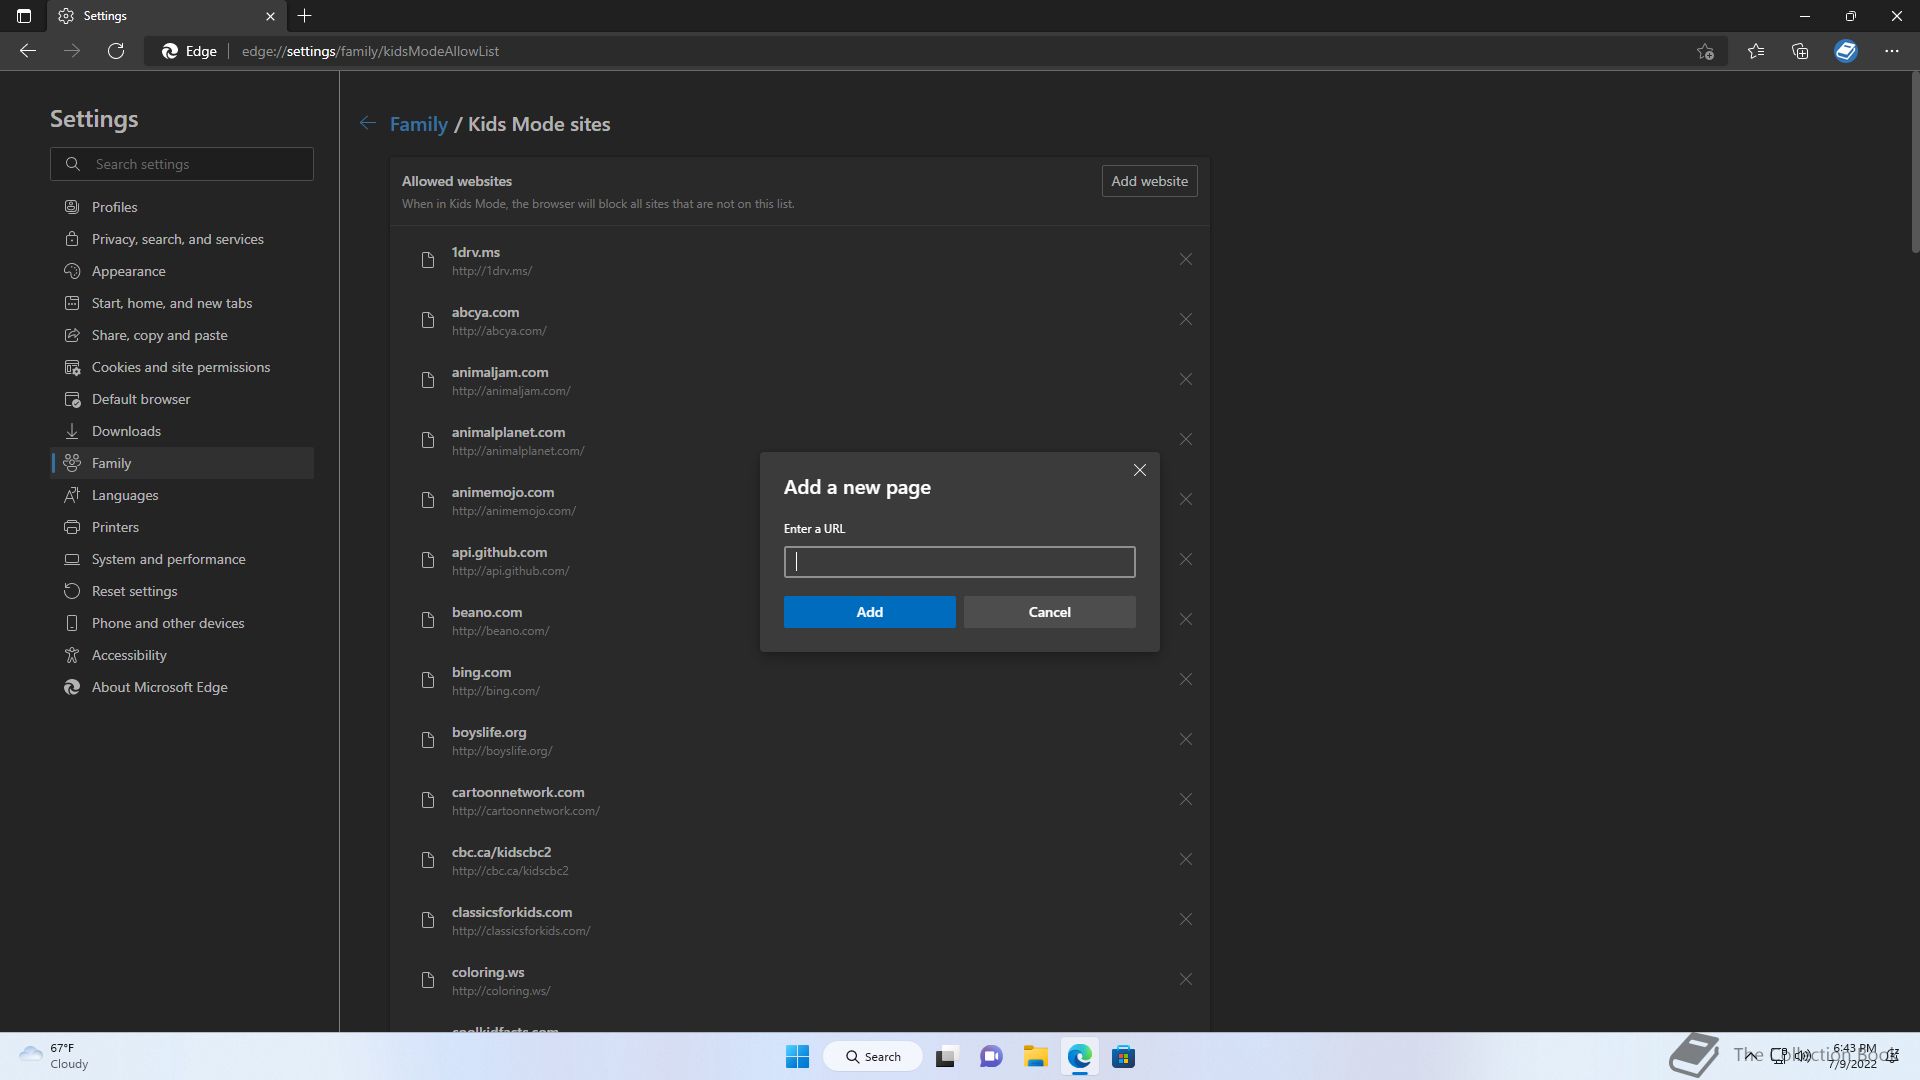Open Downloads settings
This screenshot has width=1920, height=1080.
click(182, 431)
